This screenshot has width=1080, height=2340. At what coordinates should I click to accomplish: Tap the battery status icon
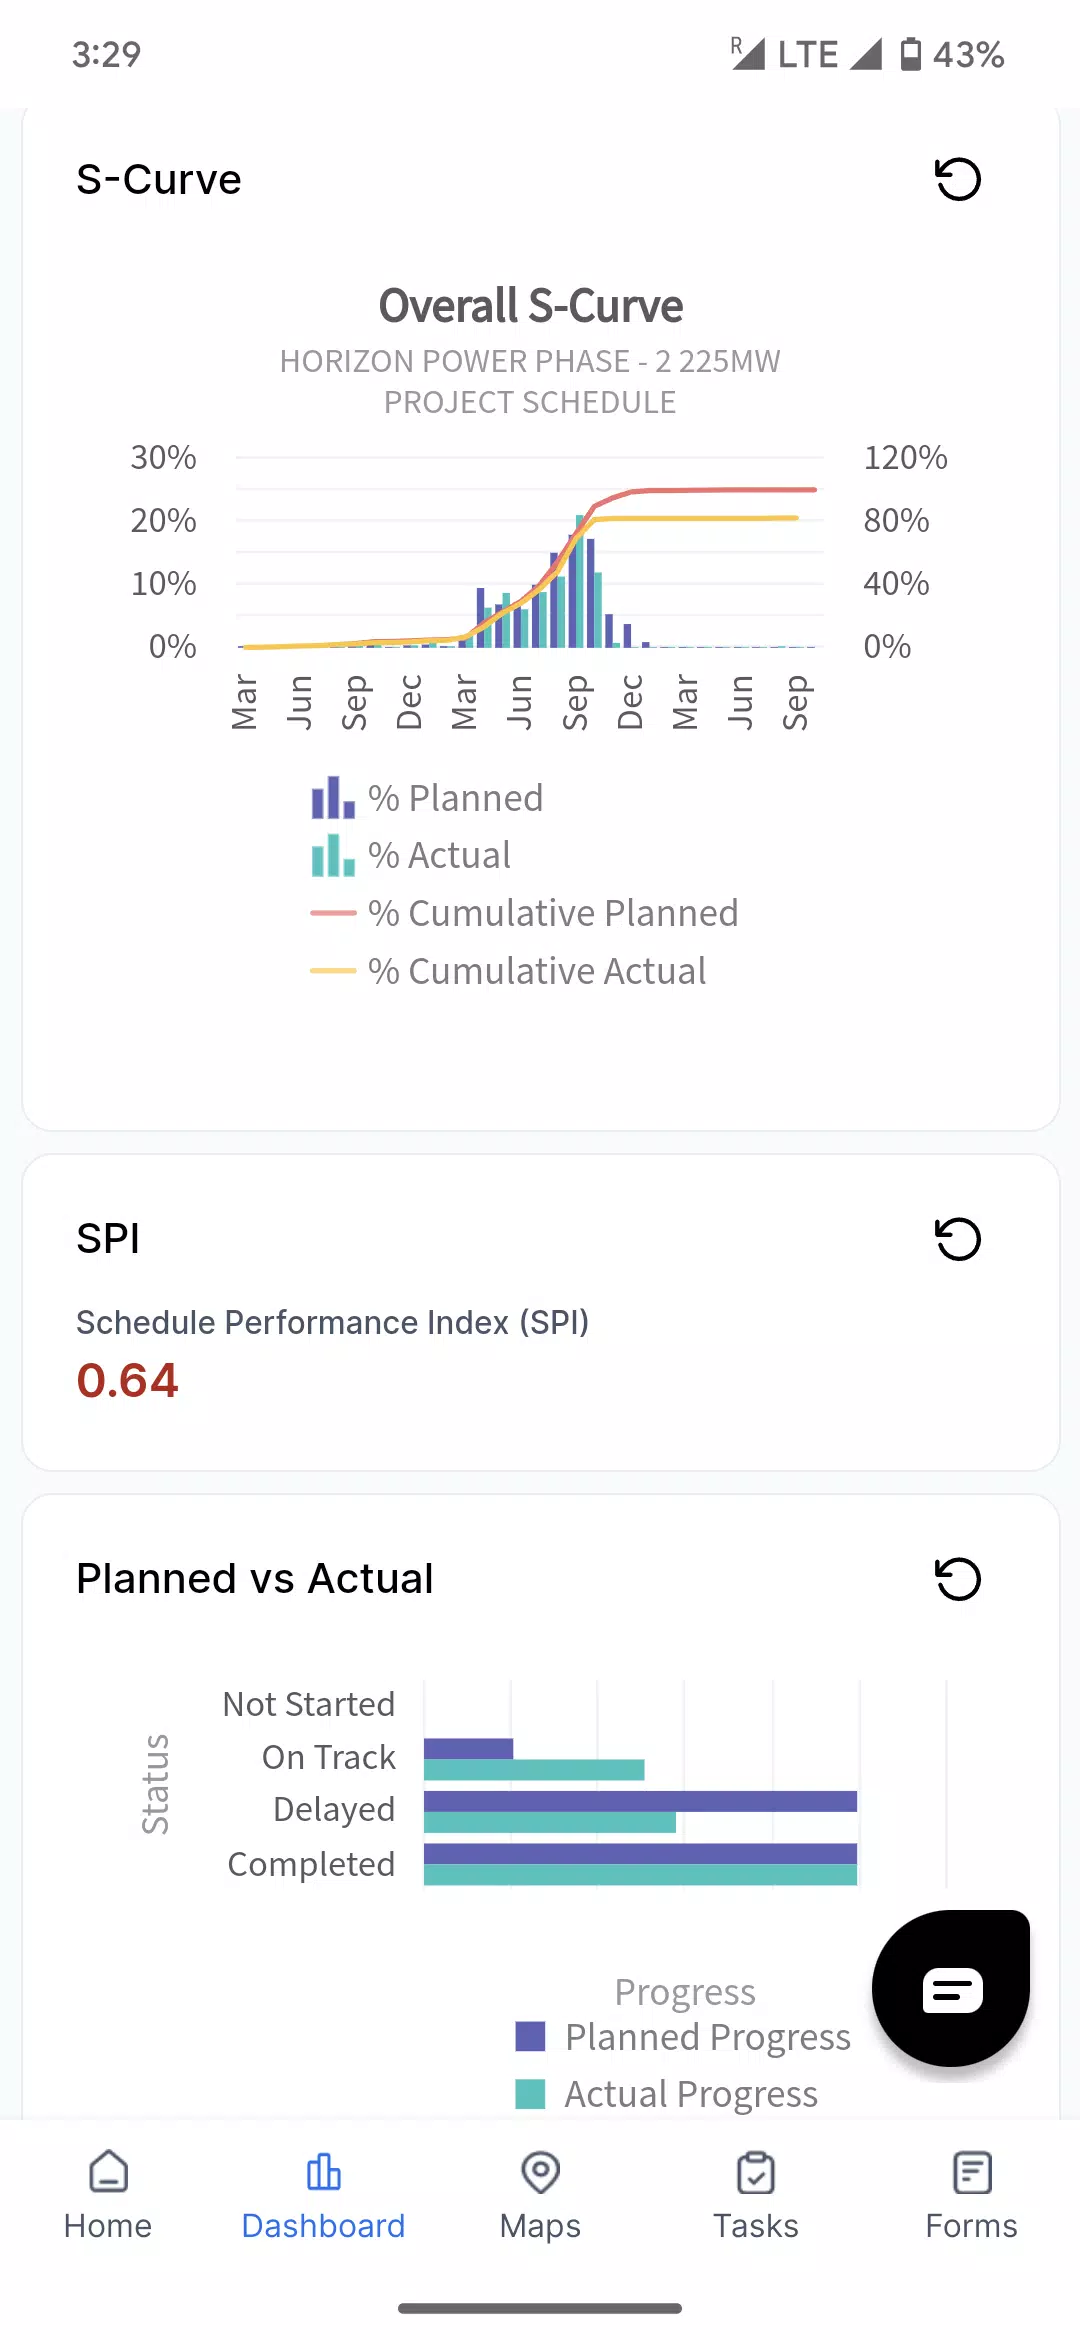pyautogui.click(x=910, y=54)
